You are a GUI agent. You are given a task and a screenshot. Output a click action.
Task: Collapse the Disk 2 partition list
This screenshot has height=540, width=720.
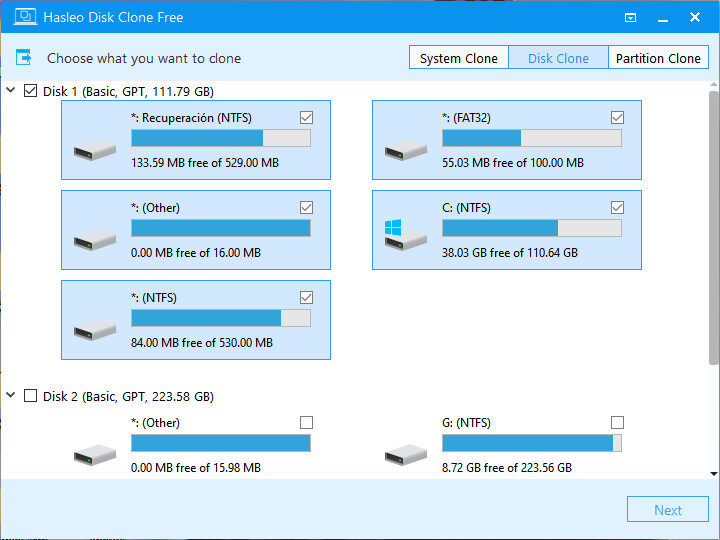pyautogui.click(x=11, y=395)
